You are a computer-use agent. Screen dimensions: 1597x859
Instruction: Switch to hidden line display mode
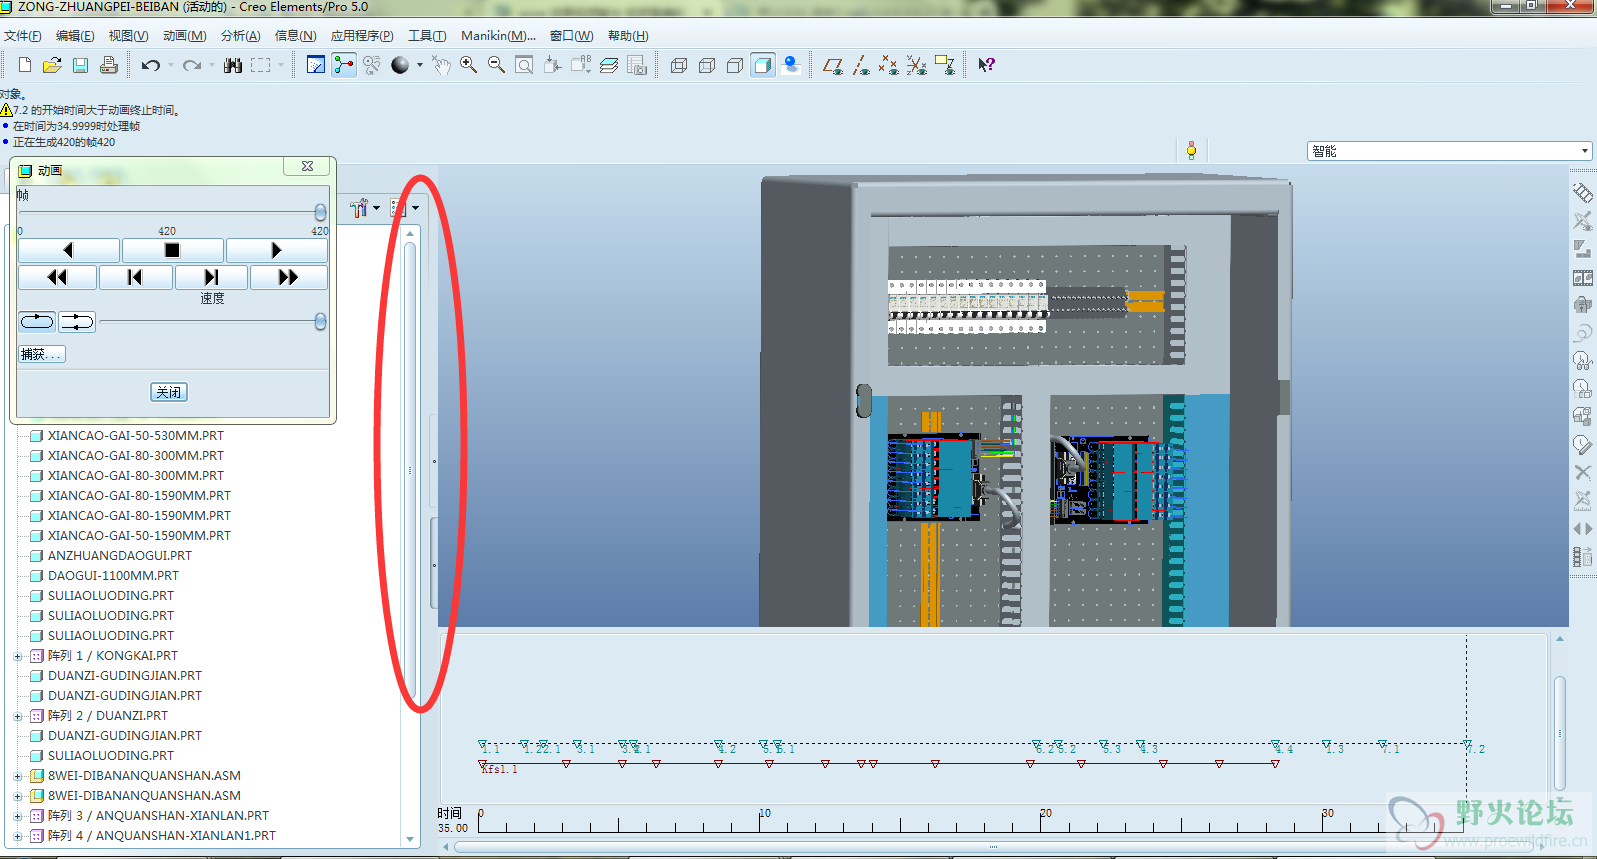point(707,65)
